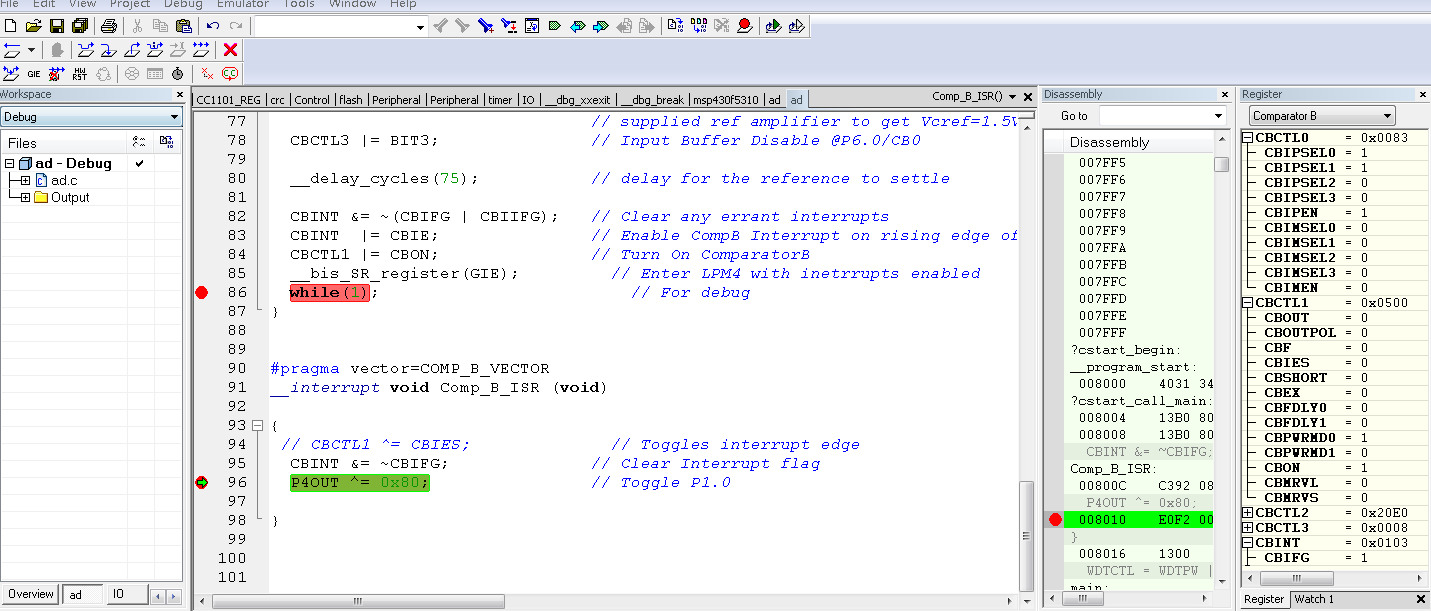Collapse the CBCTL0 register group

pos(1248,138)
